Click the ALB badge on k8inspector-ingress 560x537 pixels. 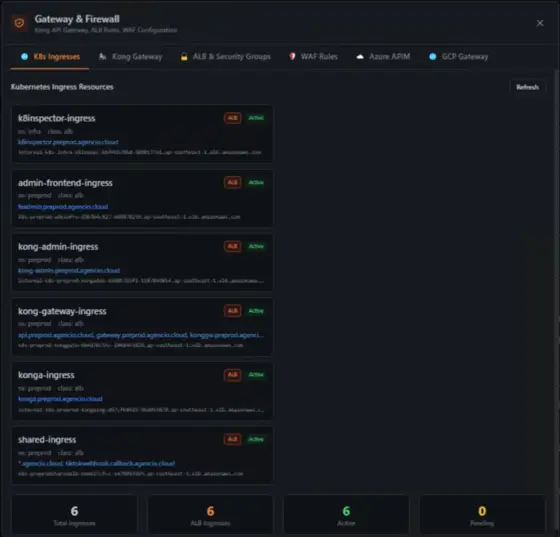point(232,118)
